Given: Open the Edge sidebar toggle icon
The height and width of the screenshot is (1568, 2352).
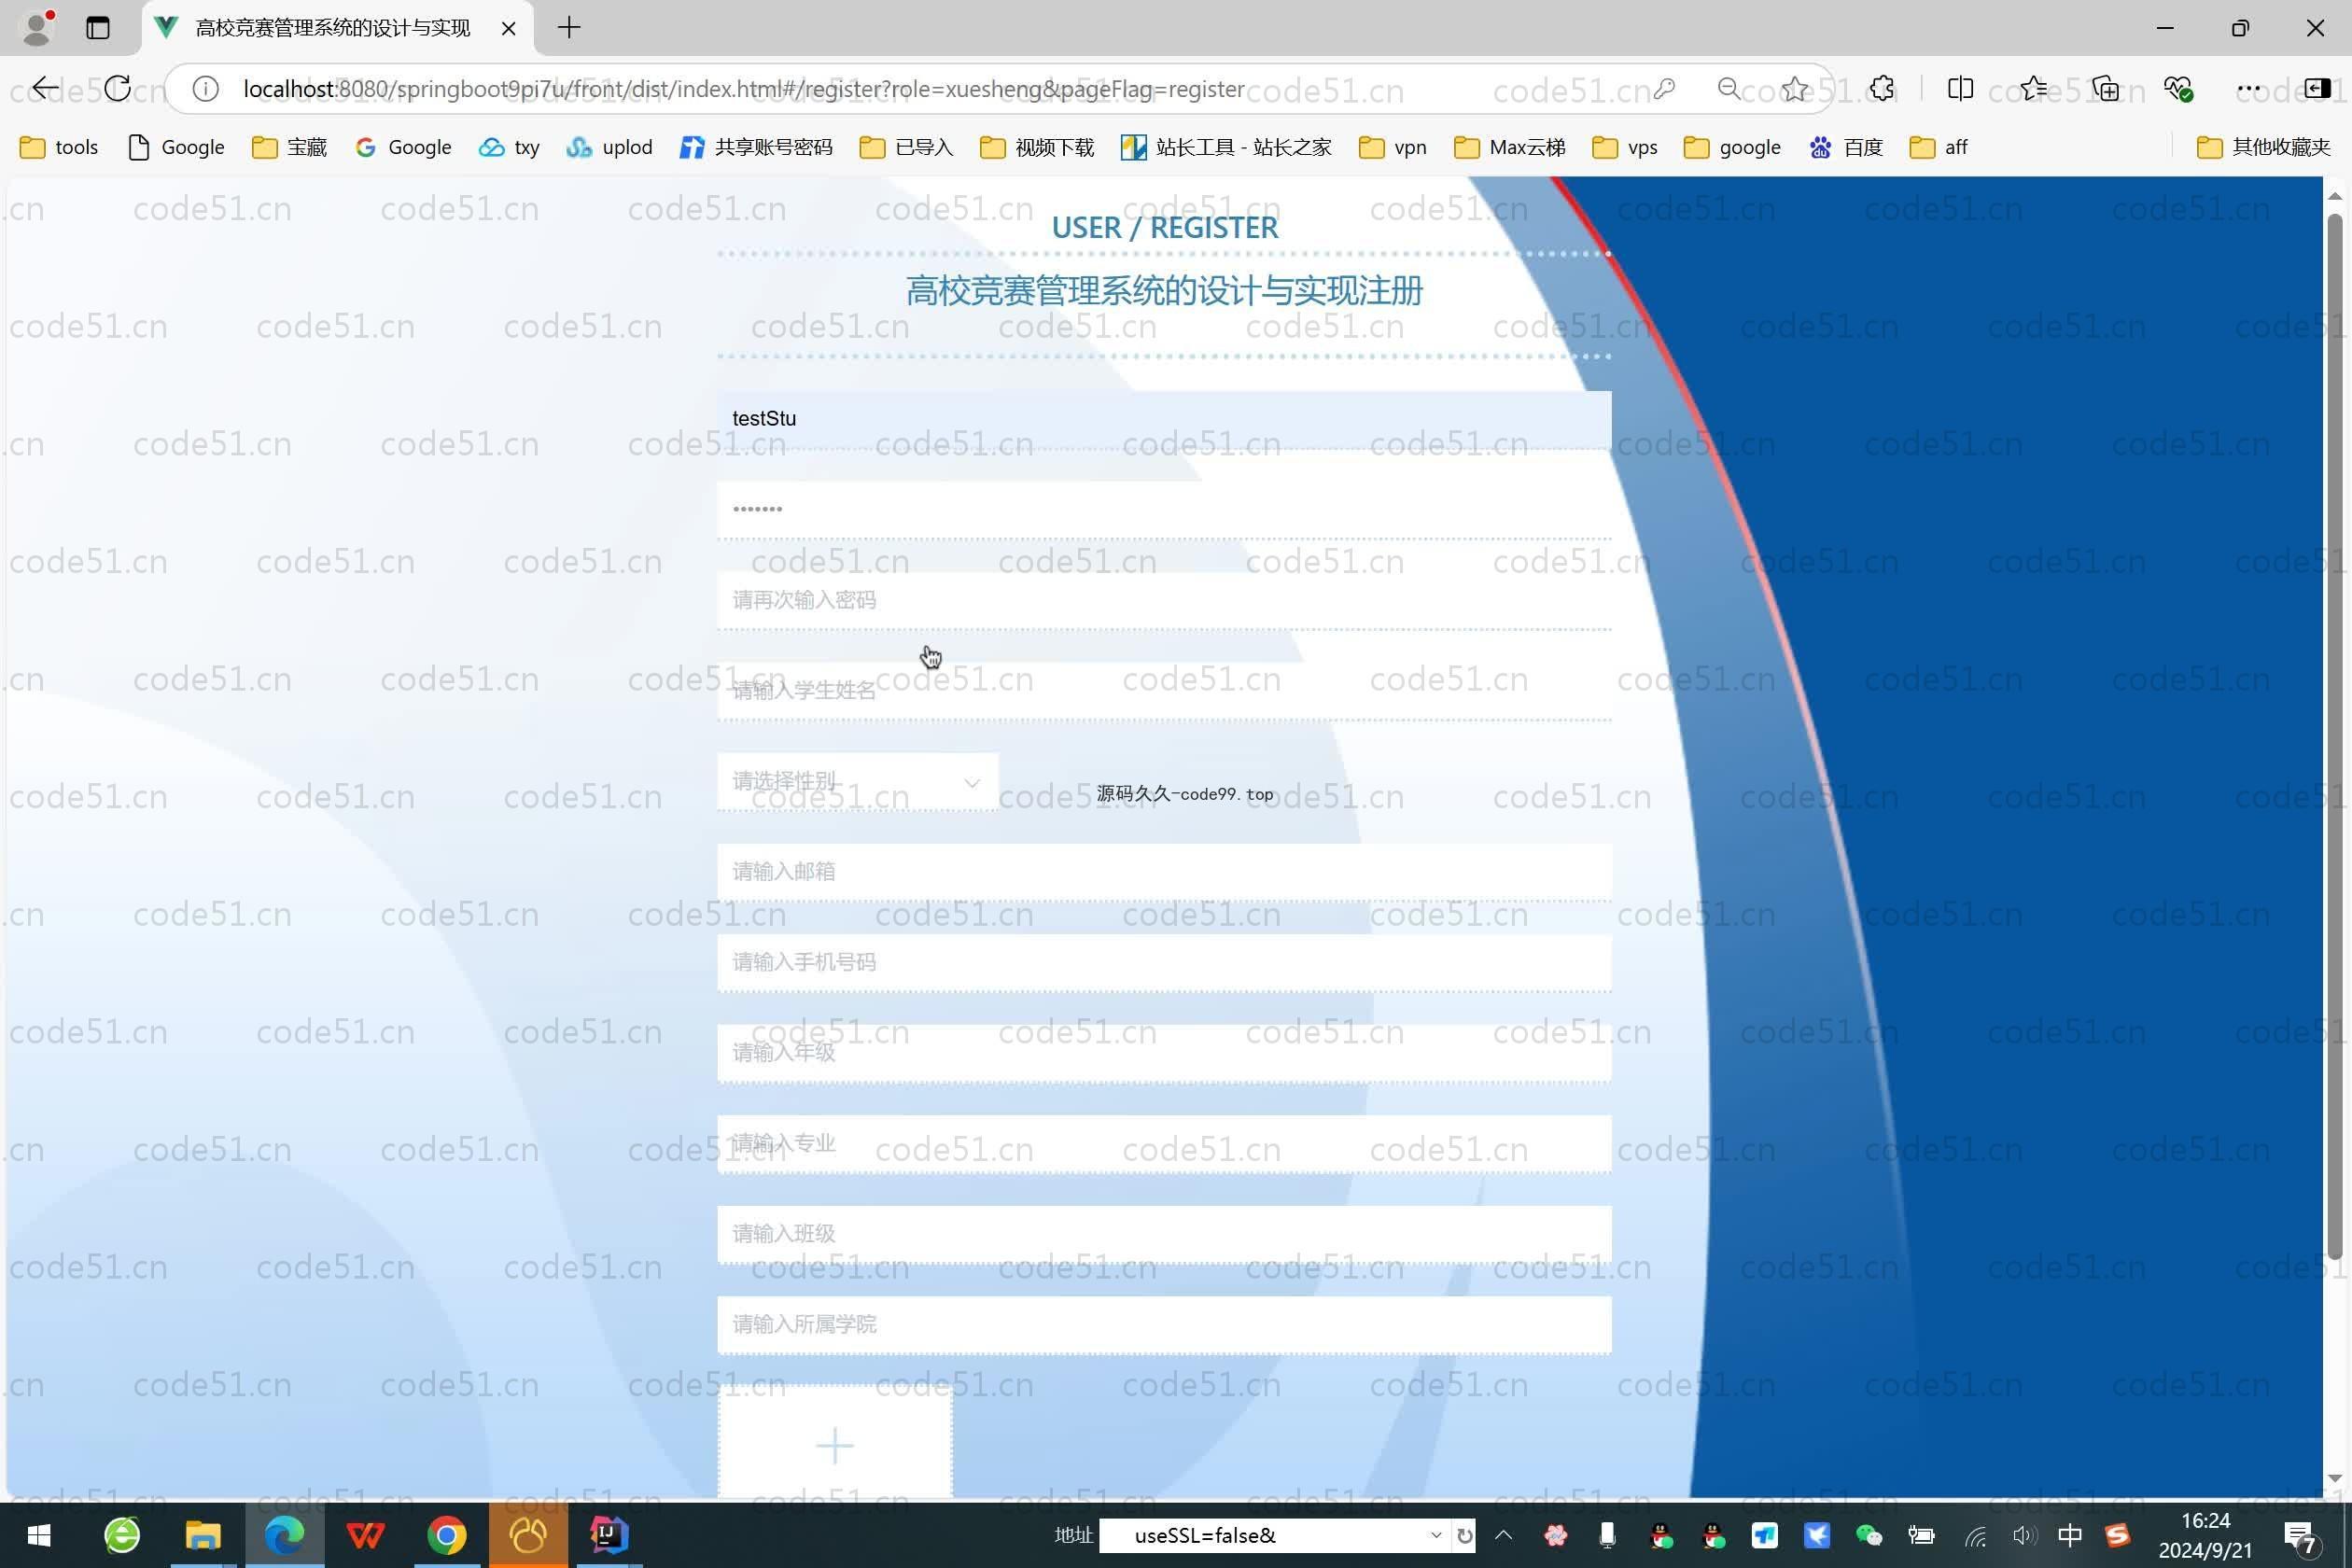Looking at the screenshot, I should point(2318,89).
